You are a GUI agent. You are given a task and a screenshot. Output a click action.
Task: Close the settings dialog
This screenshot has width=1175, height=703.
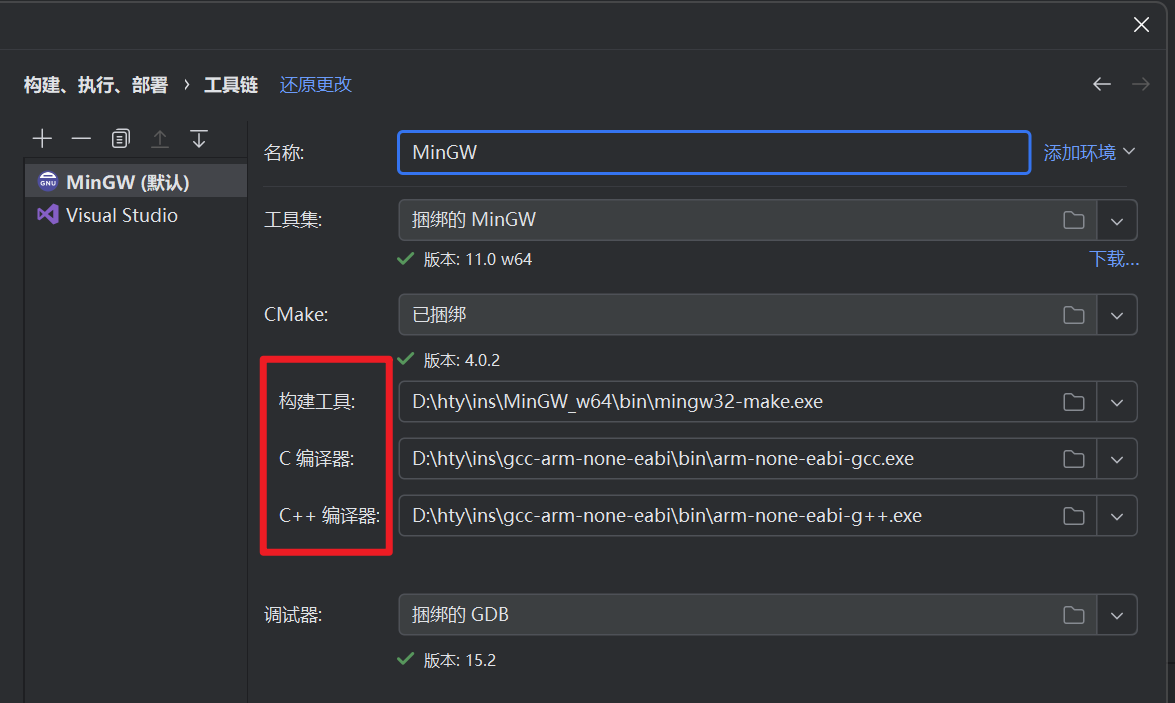click(1141, 25)
